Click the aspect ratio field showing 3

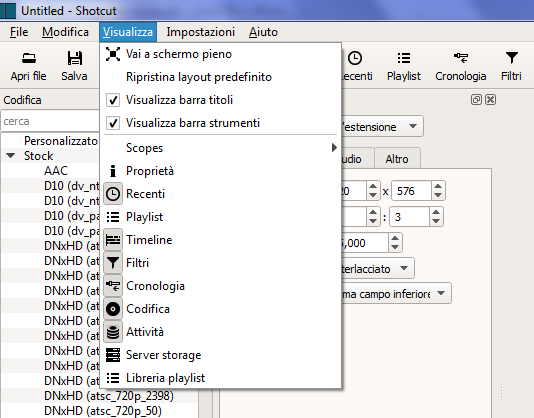click(410, 217)
